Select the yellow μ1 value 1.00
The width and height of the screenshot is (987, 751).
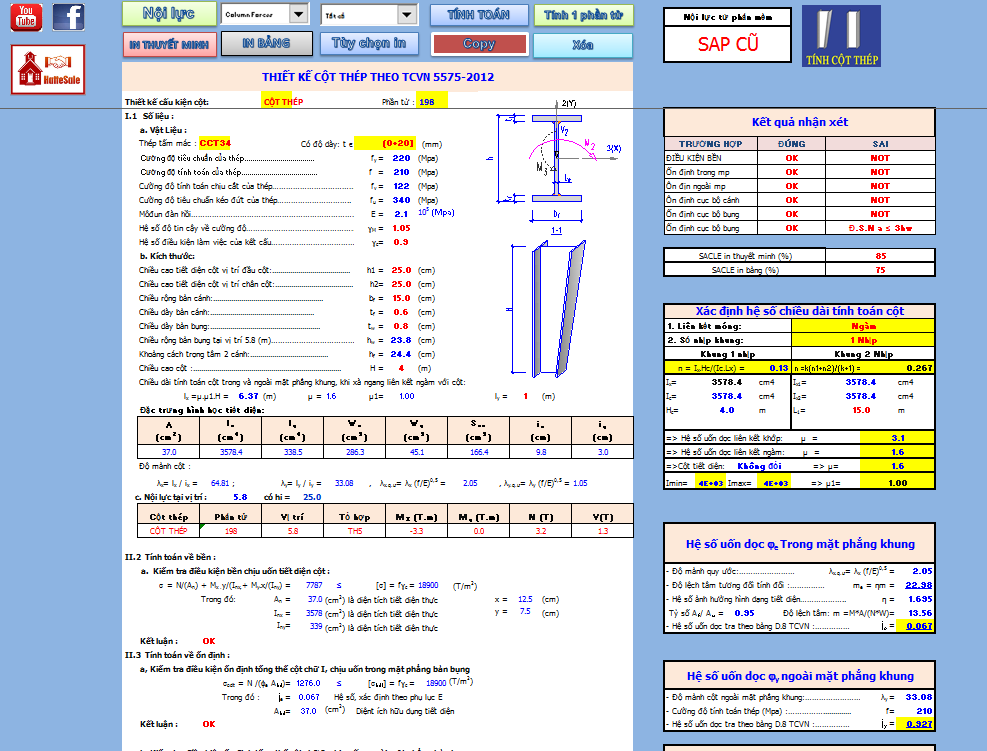(x=898, y=483)
